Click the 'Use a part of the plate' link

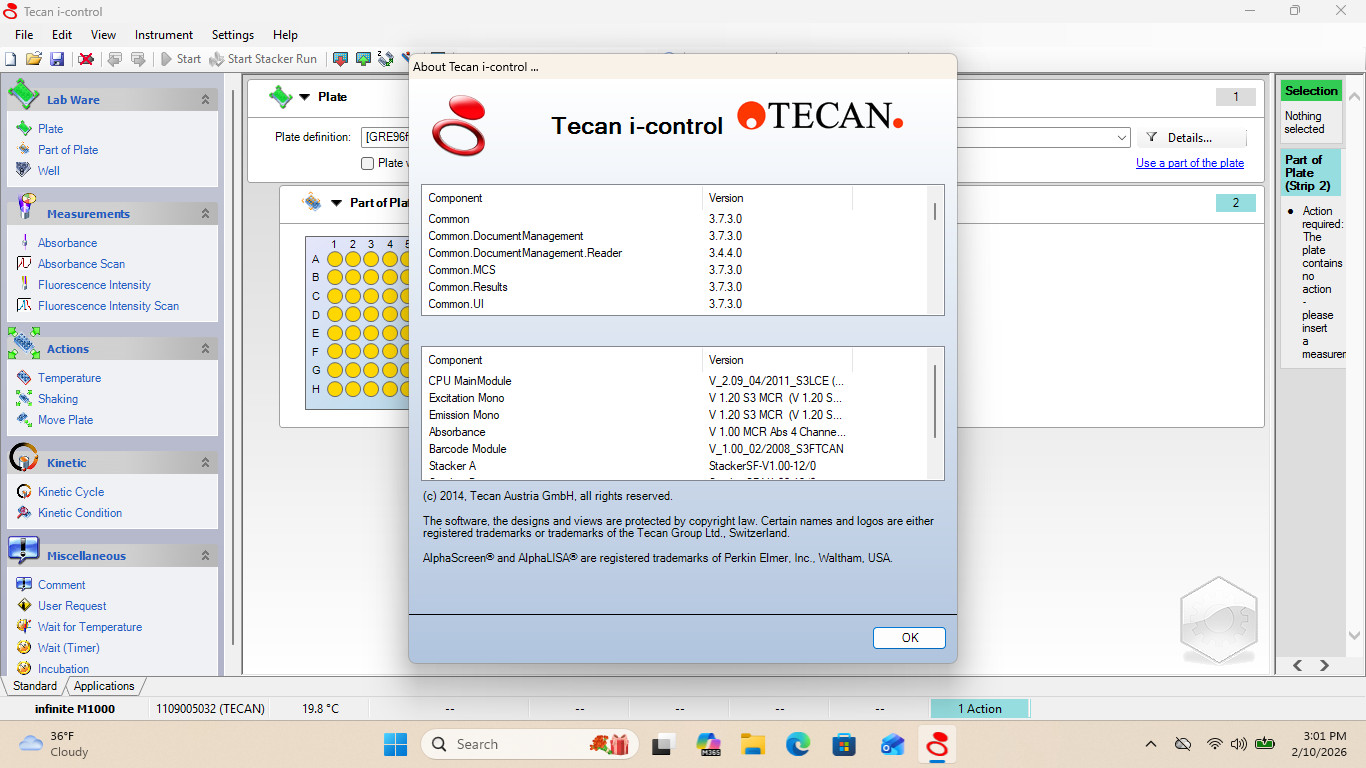coord(1190,163)
